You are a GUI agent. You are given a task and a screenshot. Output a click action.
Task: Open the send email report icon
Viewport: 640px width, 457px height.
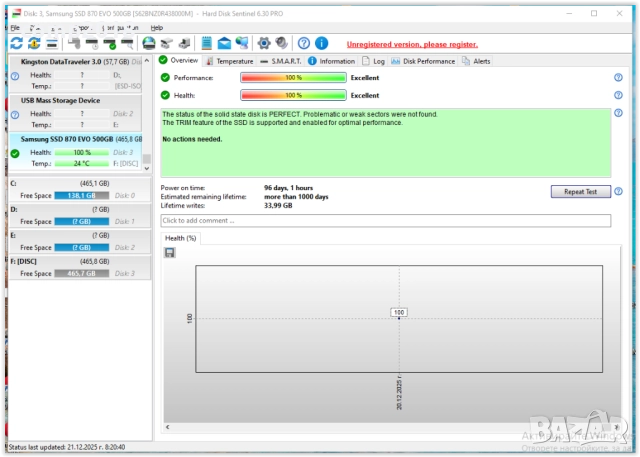point(224,44)
